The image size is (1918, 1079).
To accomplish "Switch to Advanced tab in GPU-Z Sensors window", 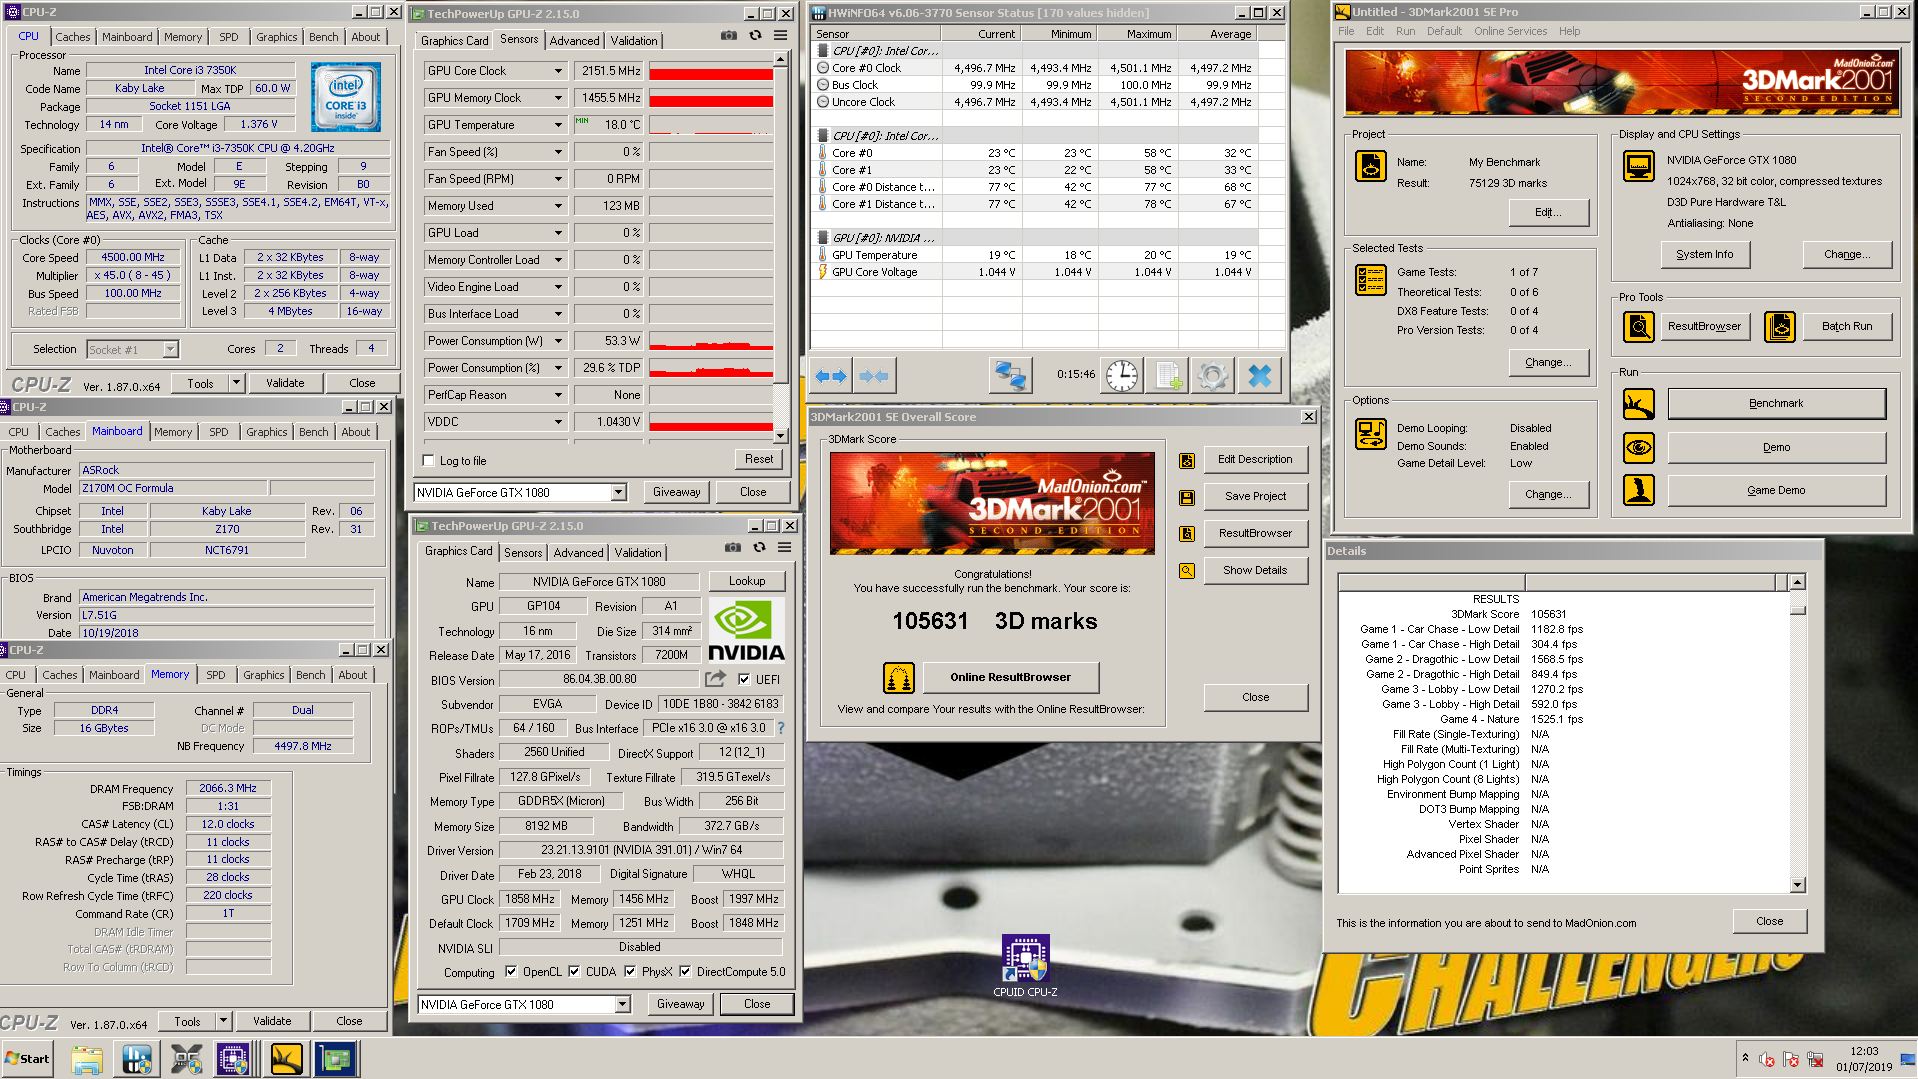I will (x=574, y=41).
